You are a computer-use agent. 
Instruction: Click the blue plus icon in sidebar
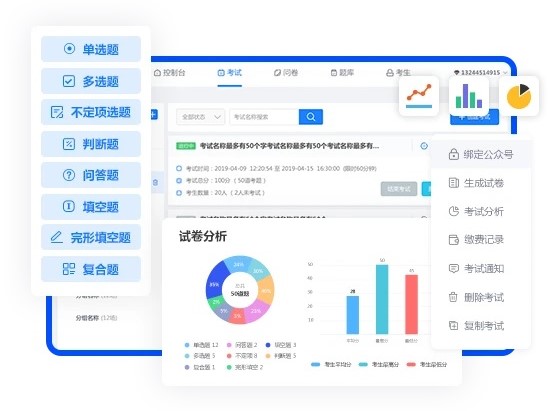(x=154, y=114)
